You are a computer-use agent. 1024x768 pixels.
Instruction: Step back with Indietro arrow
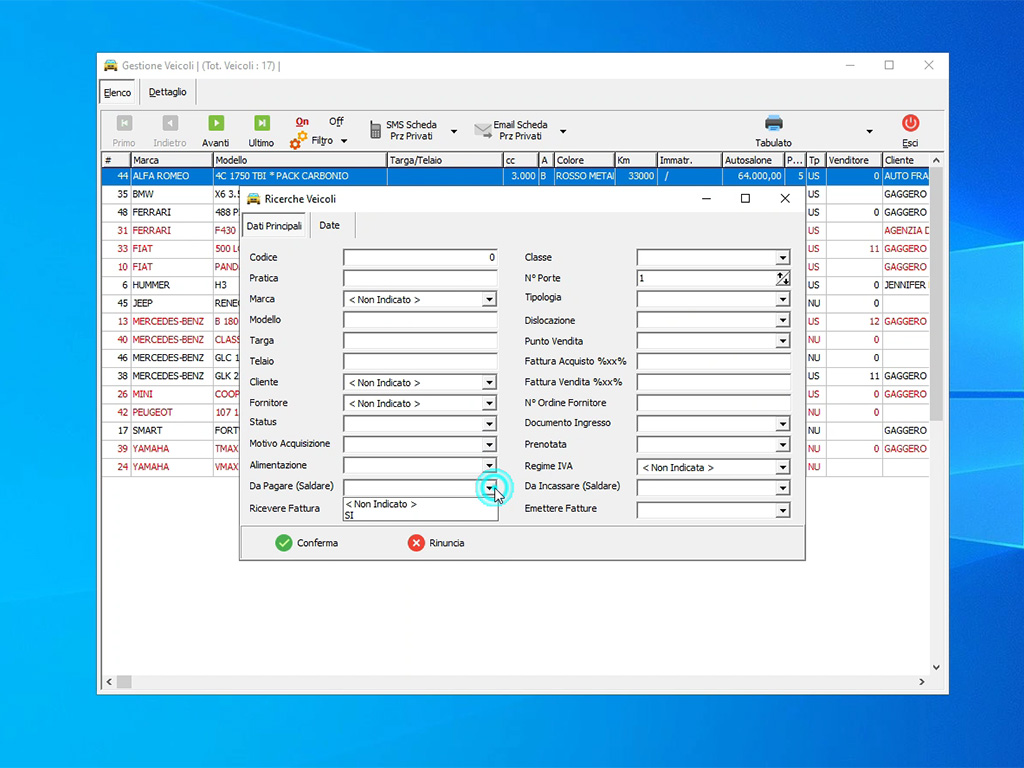pos(170,131)
